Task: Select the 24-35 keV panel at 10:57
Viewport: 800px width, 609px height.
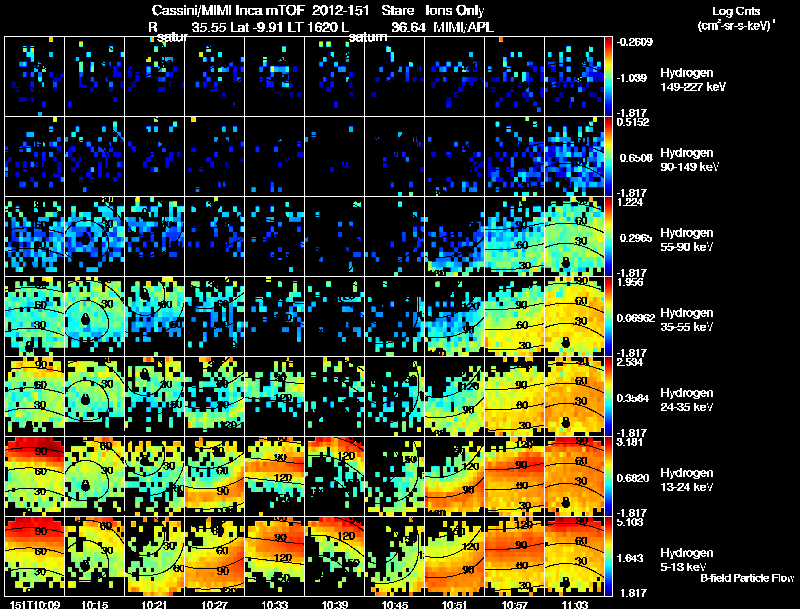Action: [515, 397]
